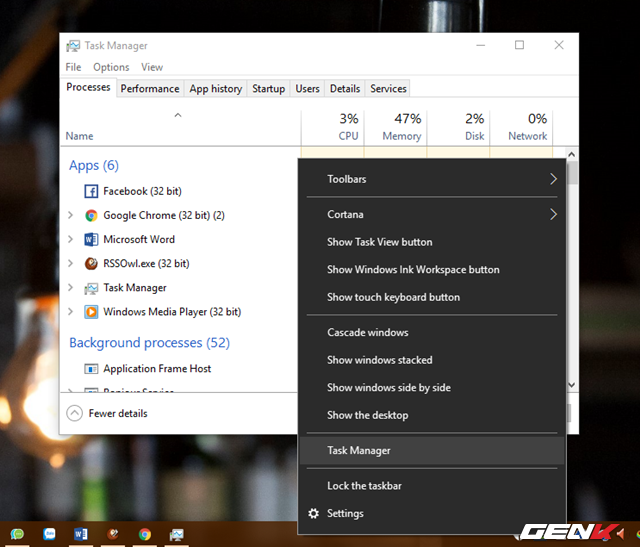
Task: Choose Cascade windows
Action: point(432,332)
